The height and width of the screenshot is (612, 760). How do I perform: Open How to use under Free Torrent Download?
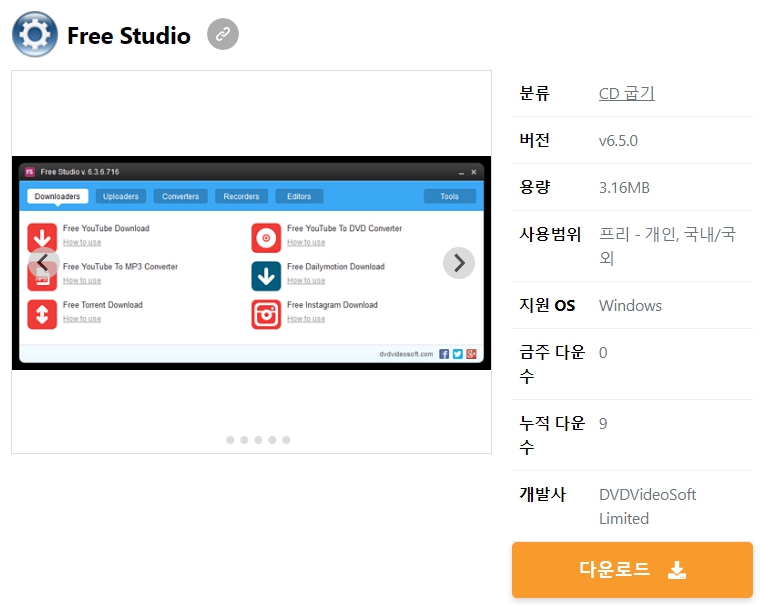[82, 319]
